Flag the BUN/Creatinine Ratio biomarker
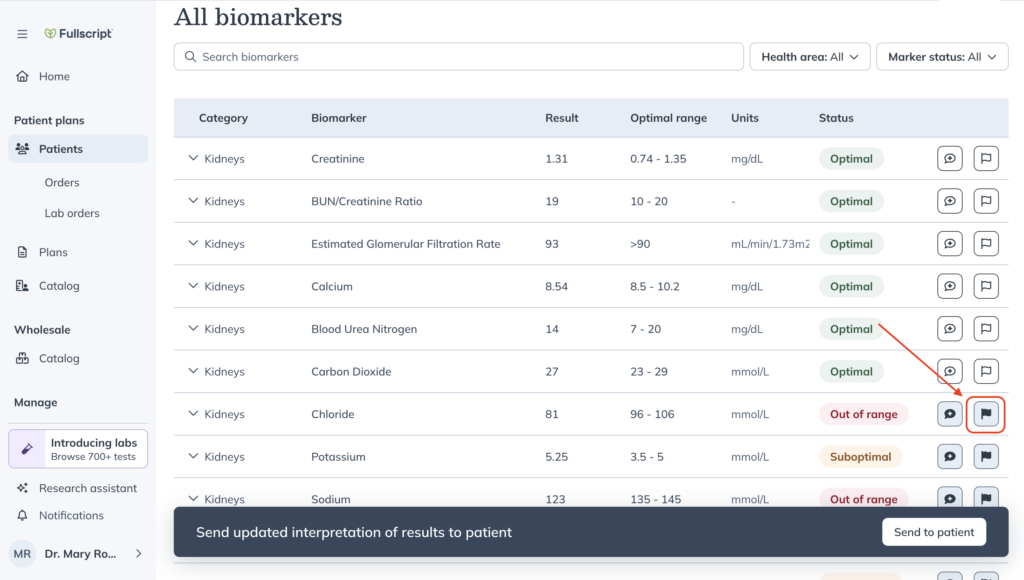The width and height of the screenshot is (1024, 580). 985,201
